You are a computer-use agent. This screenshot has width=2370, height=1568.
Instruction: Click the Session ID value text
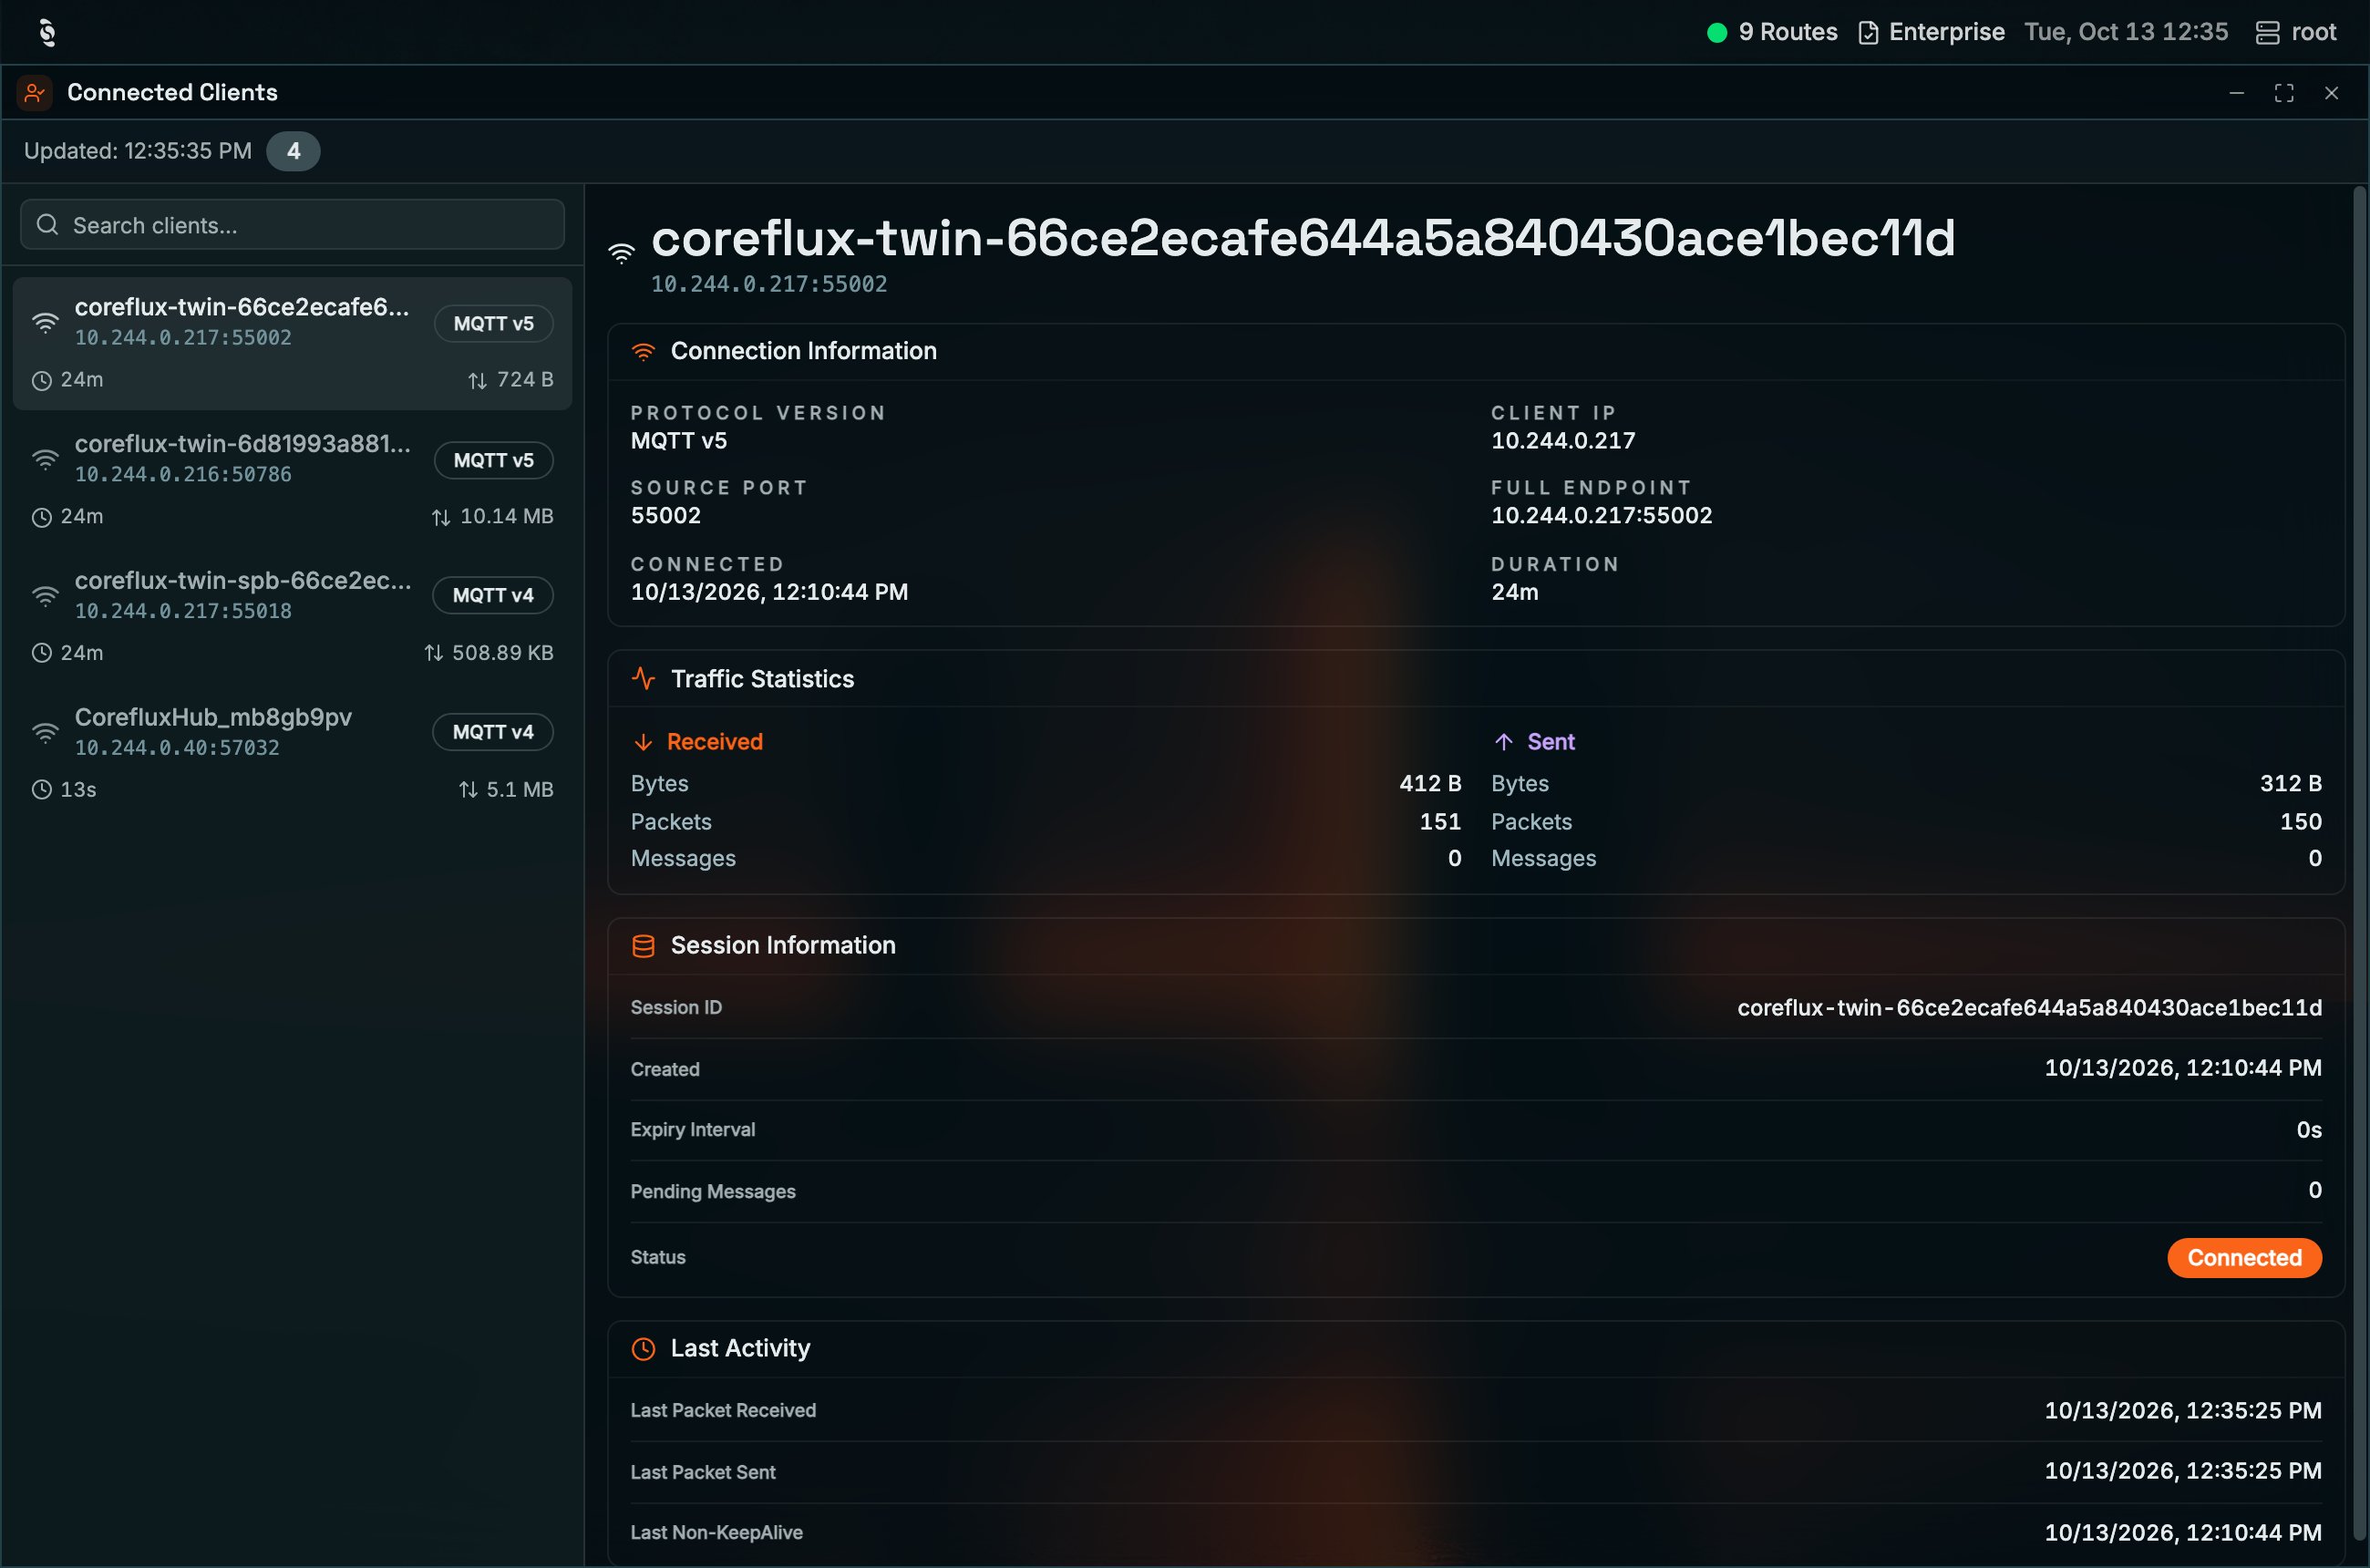[2029, 1008]
